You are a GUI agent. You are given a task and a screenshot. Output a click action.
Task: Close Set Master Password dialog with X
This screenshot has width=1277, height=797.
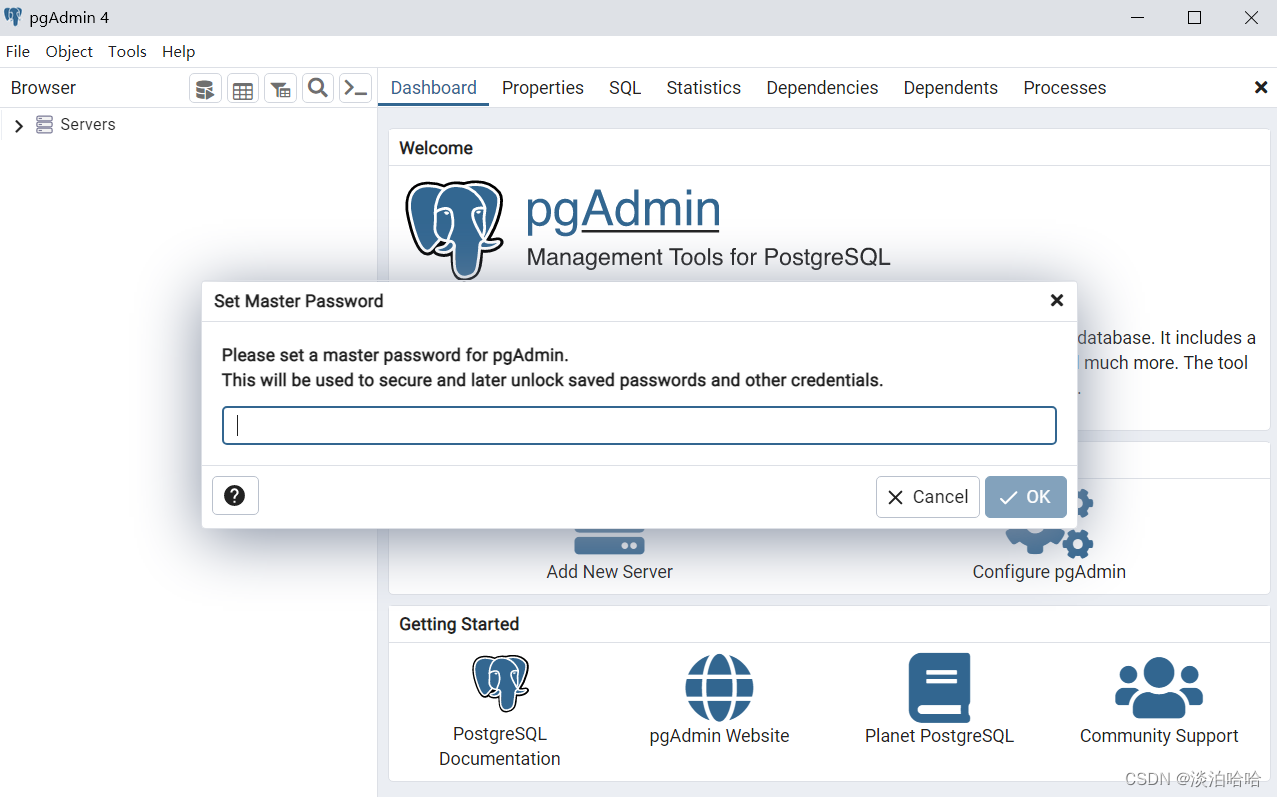(x=1056, y=300)
